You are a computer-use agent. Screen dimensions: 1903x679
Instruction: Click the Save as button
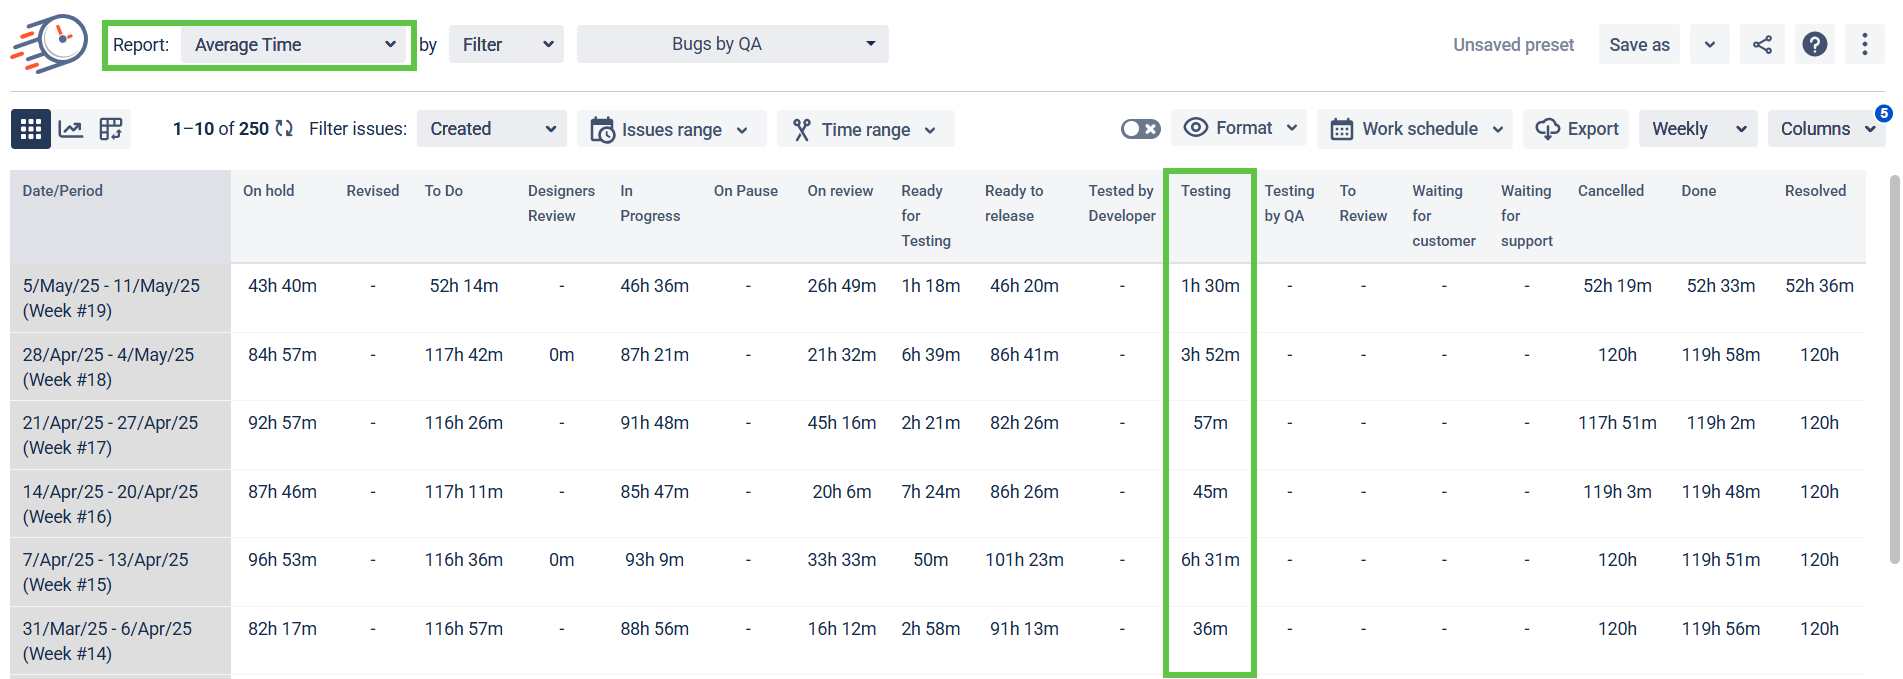coord(1640,44)
